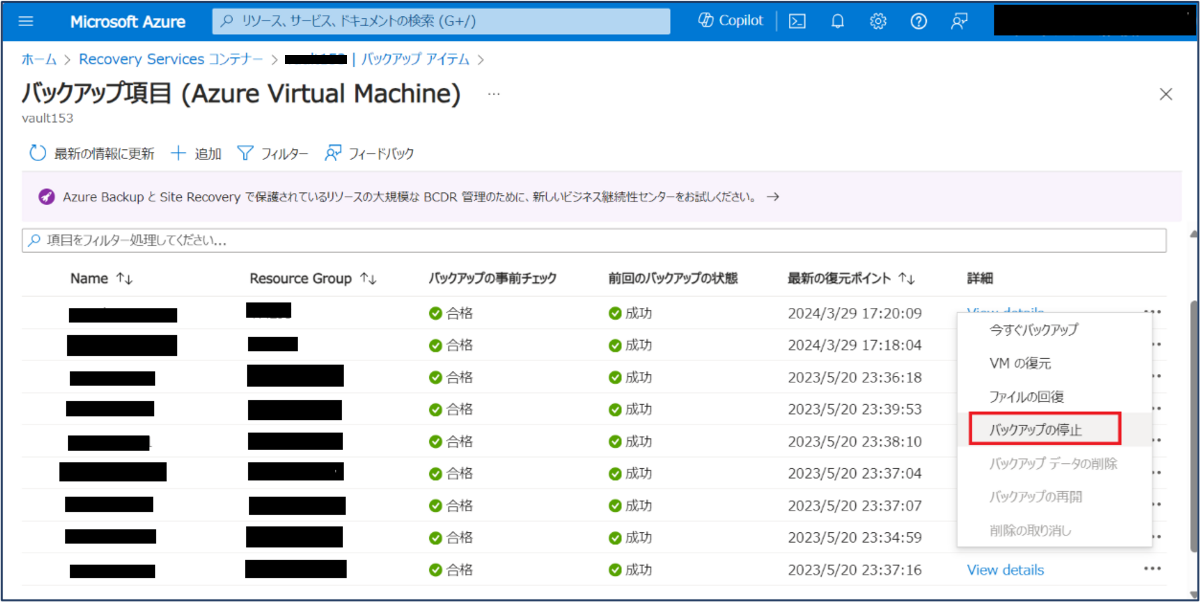
Task: Click the バックアップの事前チェック column header
Action: [x=492, y=279]
